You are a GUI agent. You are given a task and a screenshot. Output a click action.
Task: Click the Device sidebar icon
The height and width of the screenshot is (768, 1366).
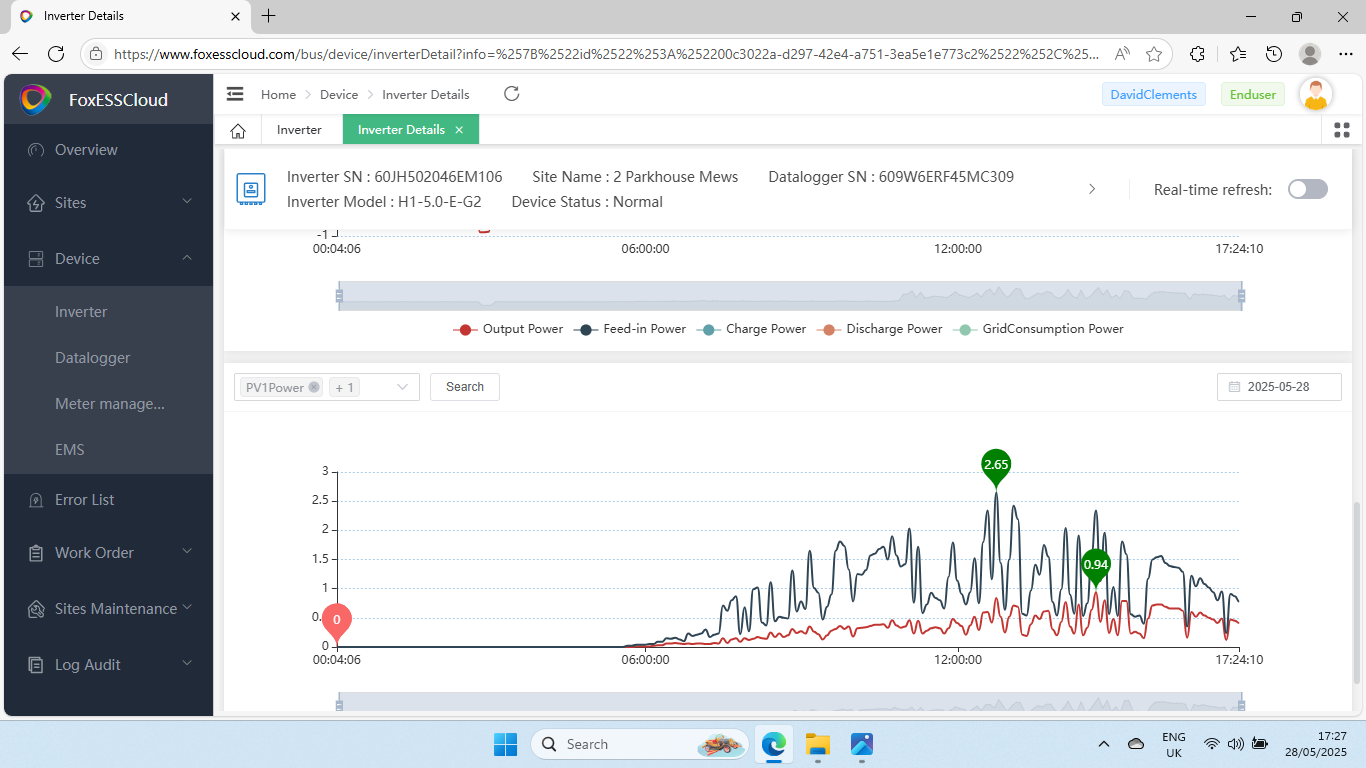pyautogui.click(x=36, y=259)
